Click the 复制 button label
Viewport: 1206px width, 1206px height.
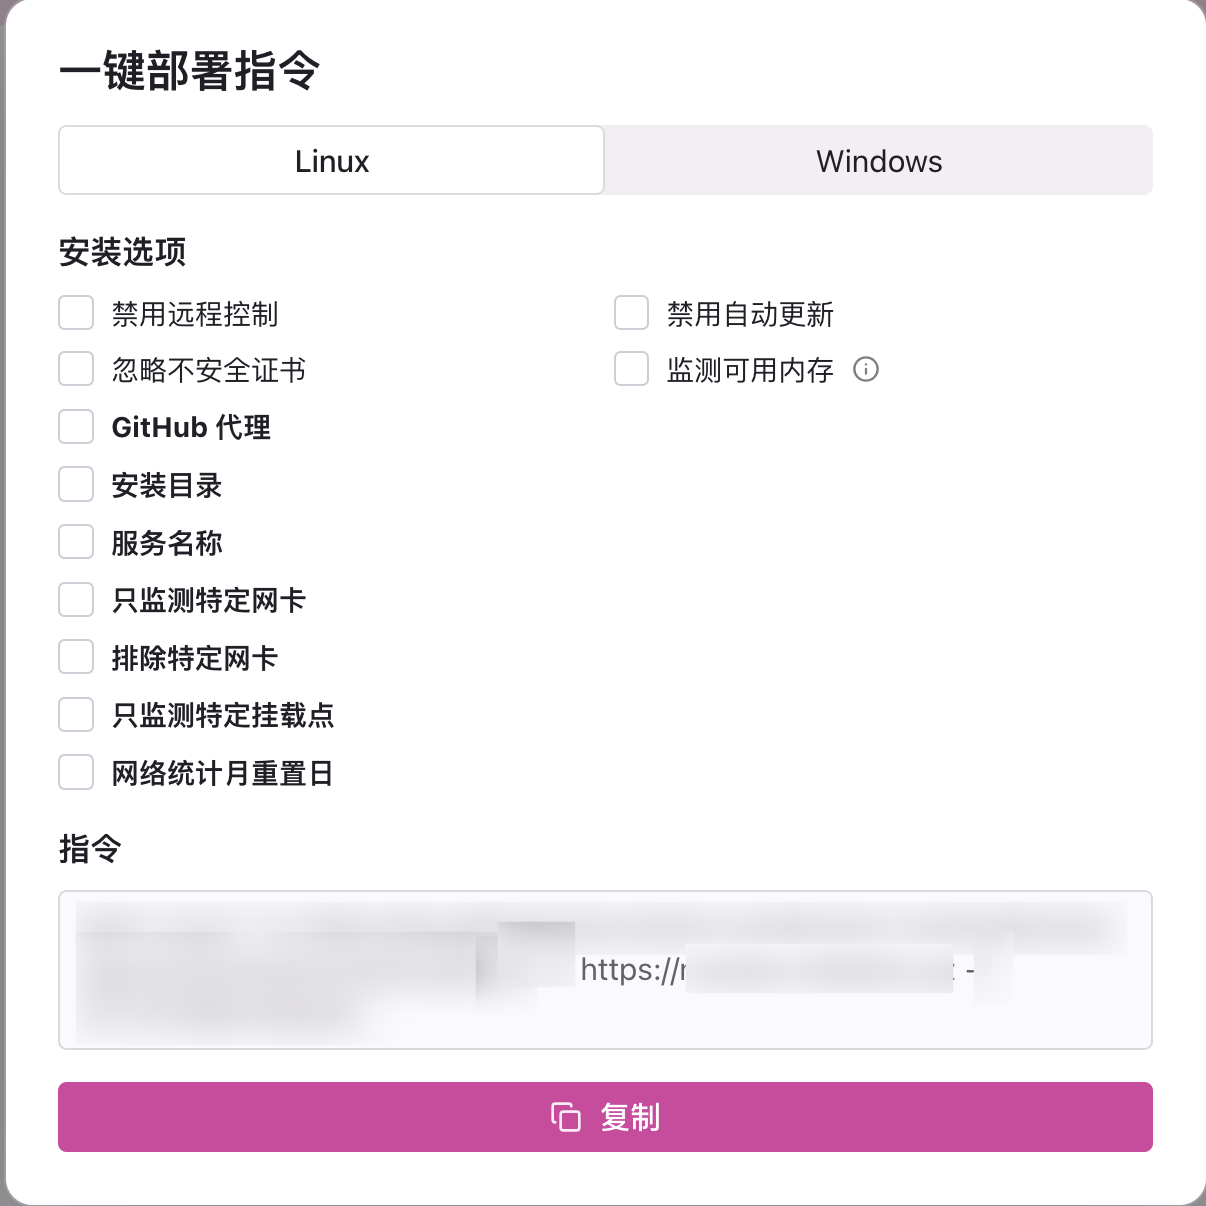tap(630, 1117)
